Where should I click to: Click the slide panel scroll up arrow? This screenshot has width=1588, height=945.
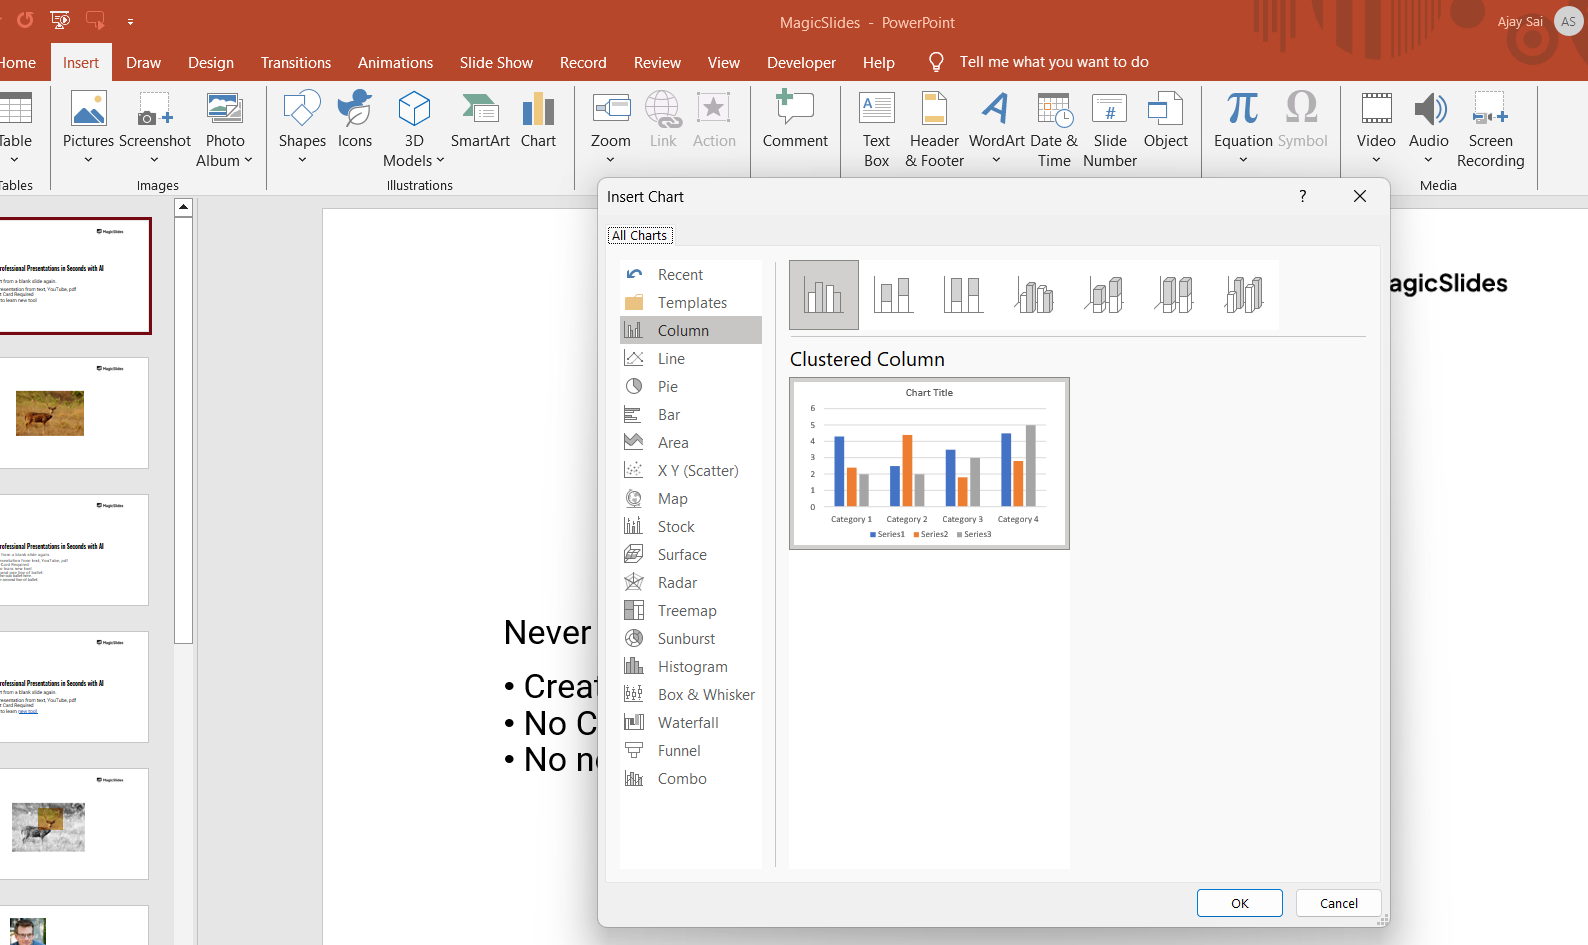click(183, 207)
